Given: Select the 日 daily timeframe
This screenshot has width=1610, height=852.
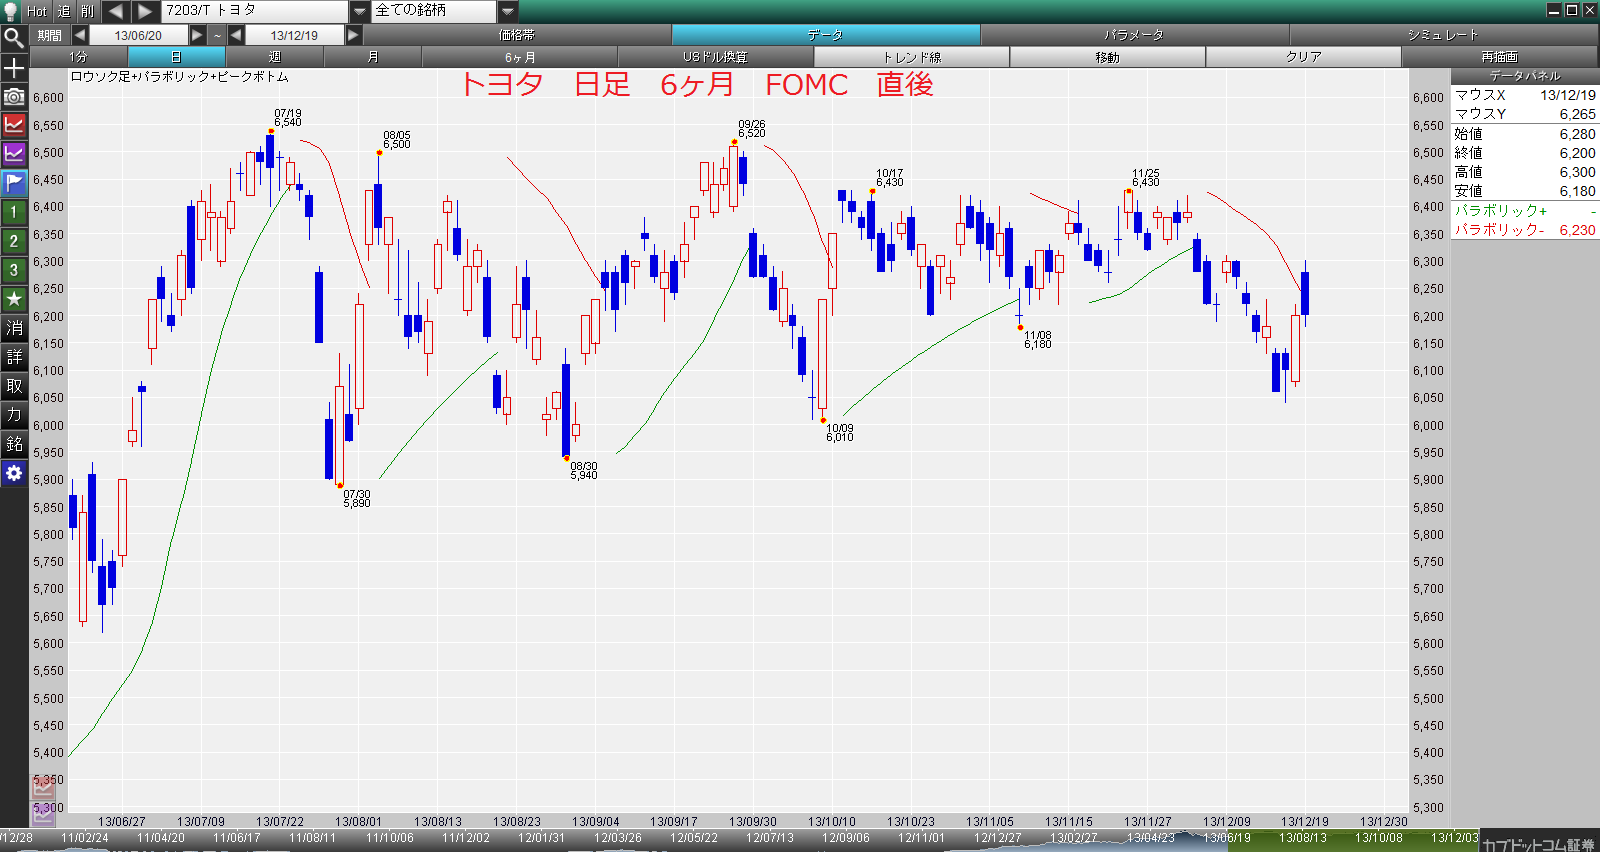Looking at the screenshot, I should pyautogui.click(x=177, y=57).
